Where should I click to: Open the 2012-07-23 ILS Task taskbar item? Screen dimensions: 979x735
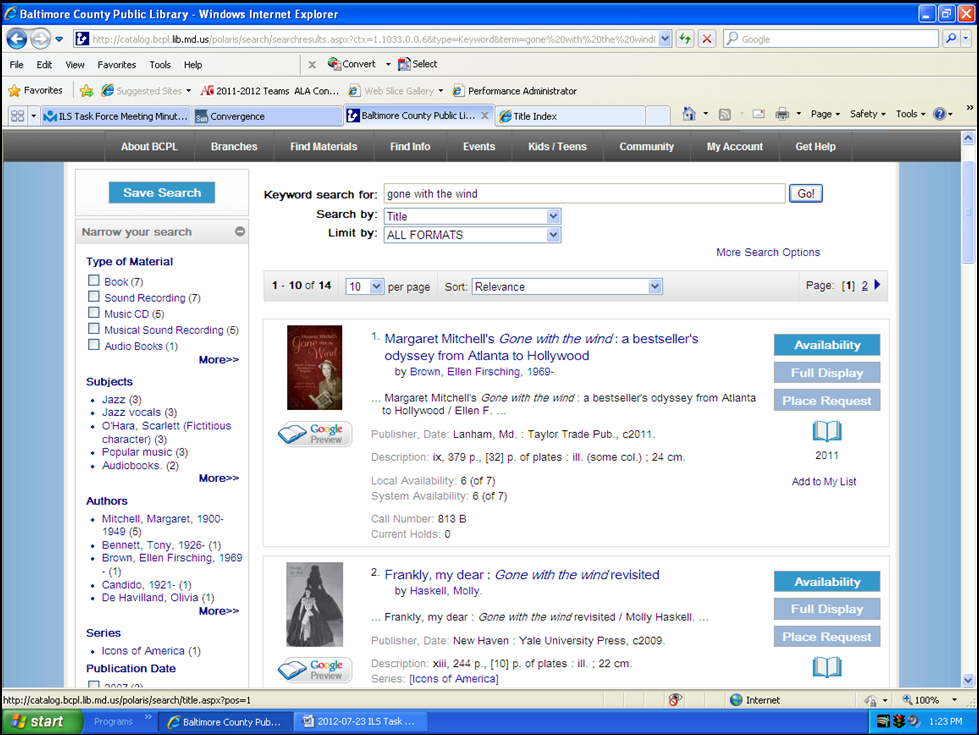pyautogui.click(x=359, y=721)
